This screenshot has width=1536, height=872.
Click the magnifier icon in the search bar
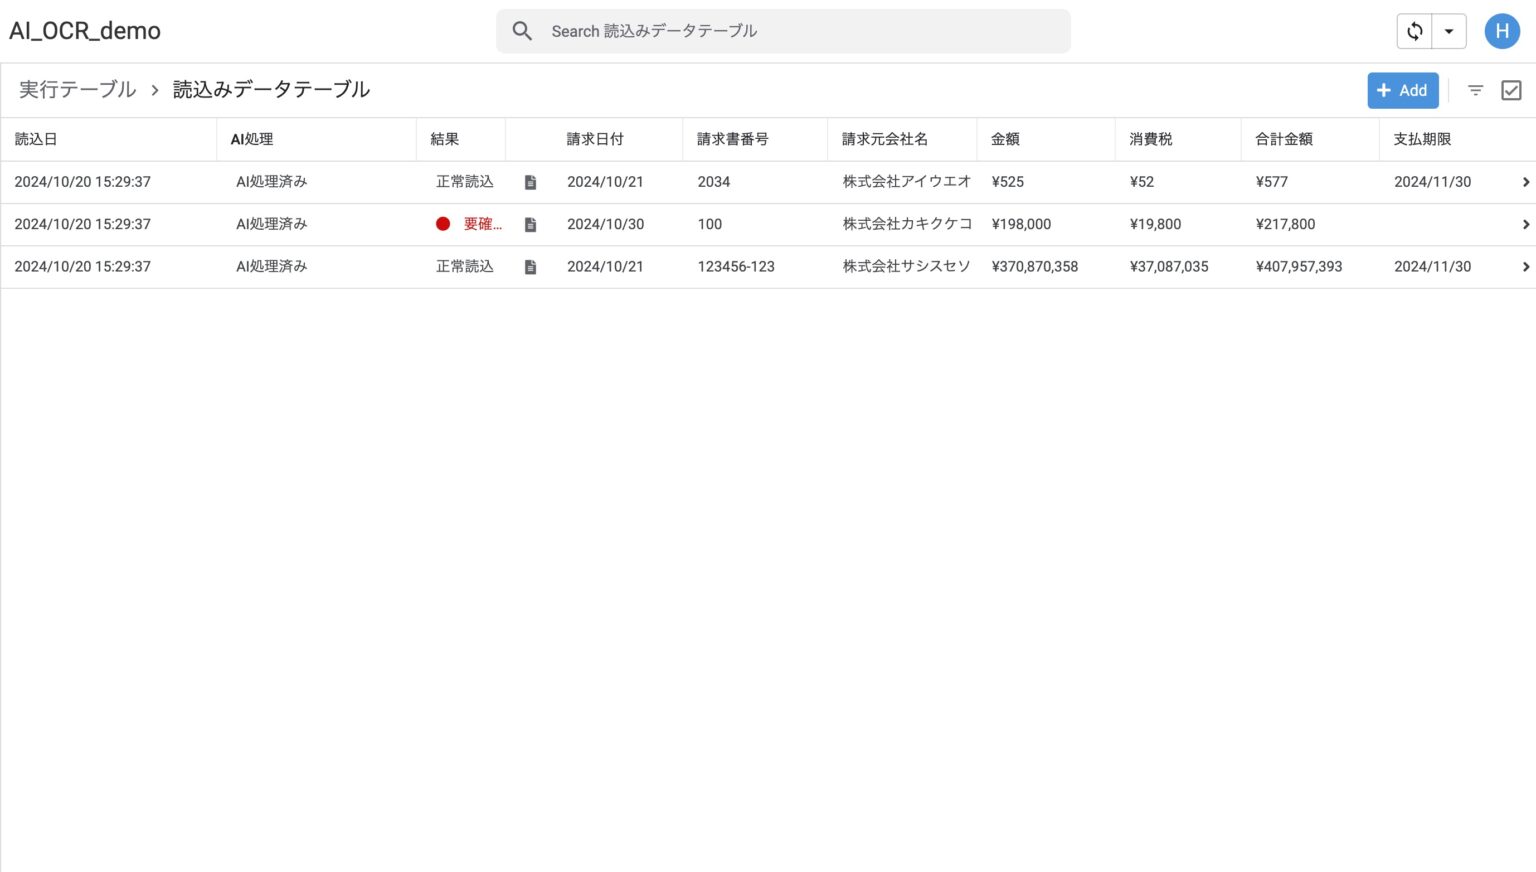(522, 31)
